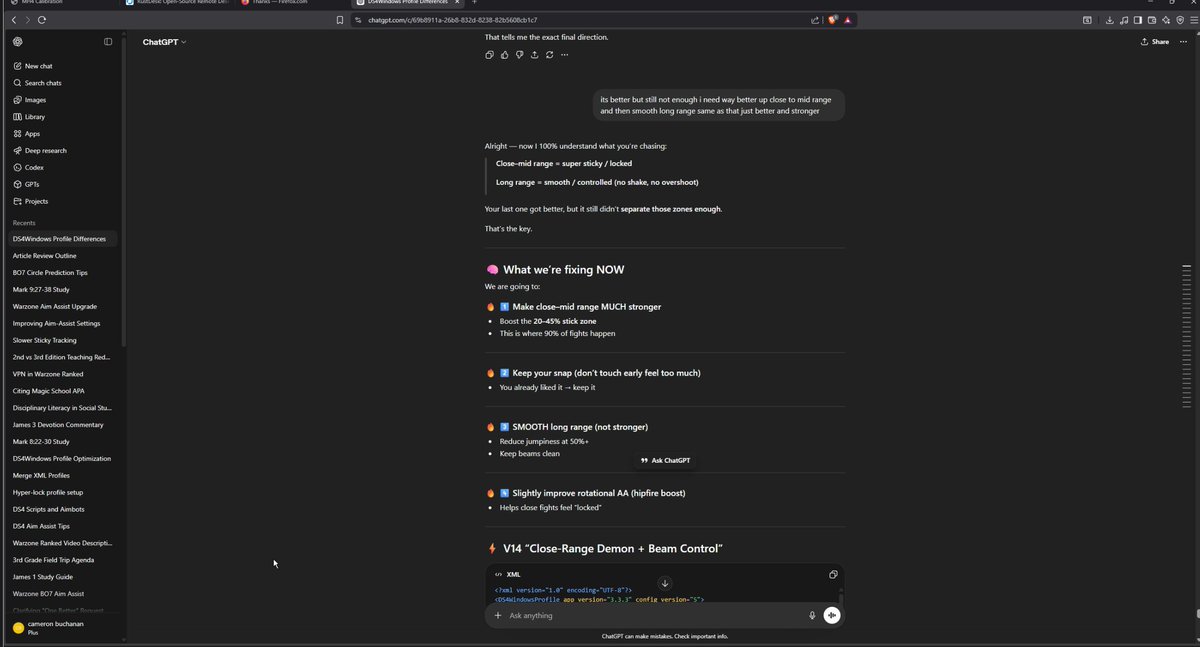Screen dimensions: 1200x647
Task: Open the Brave Rewards triangle icon
Action: (847, 20)
